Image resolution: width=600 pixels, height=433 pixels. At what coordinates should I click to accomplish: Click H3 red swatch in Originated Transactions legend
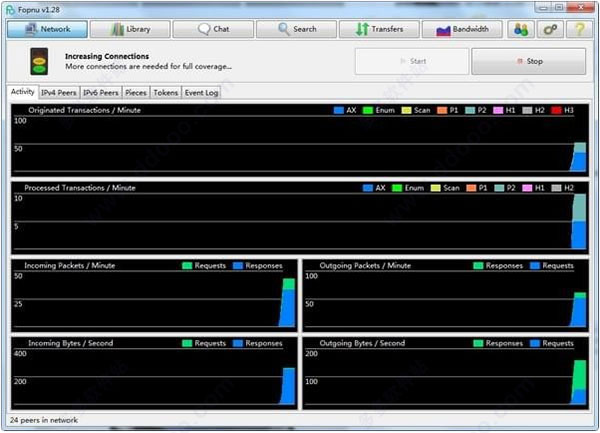point(556,111)
